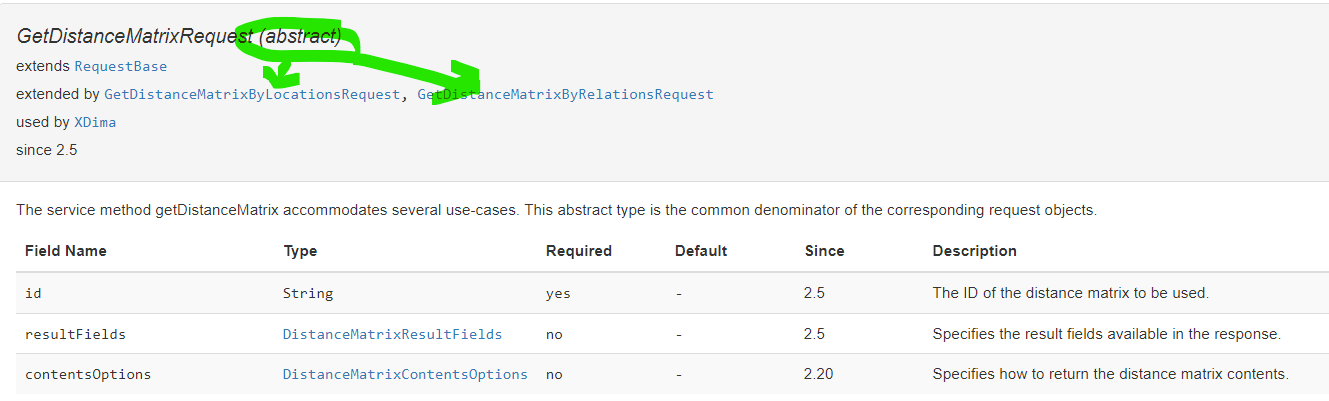
Task: Select the Type column header
Action: [300, 251]
